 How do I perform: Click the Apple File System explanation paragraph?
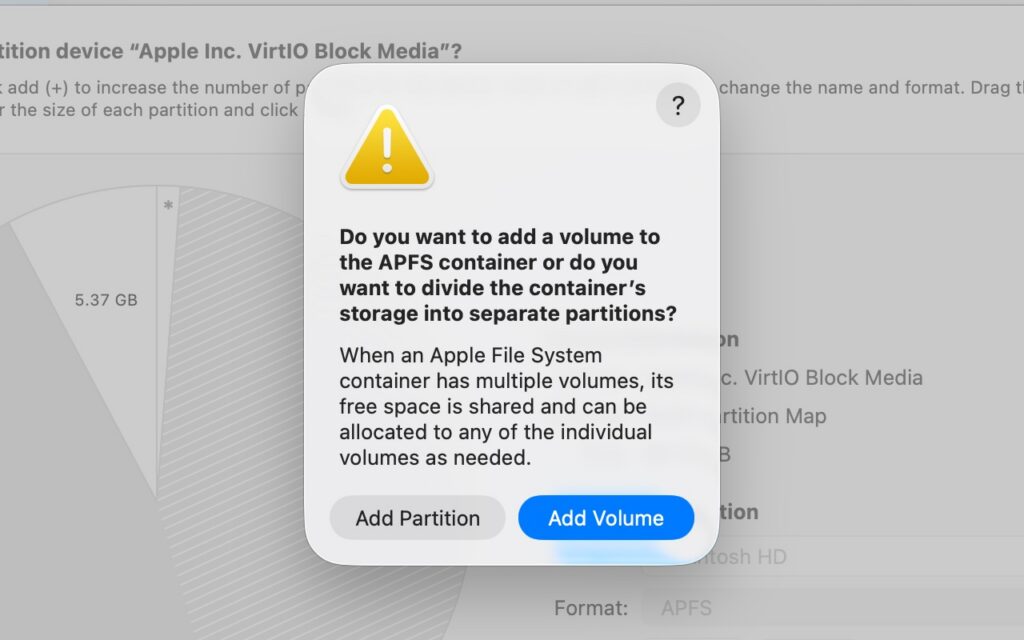pos(506,406)
